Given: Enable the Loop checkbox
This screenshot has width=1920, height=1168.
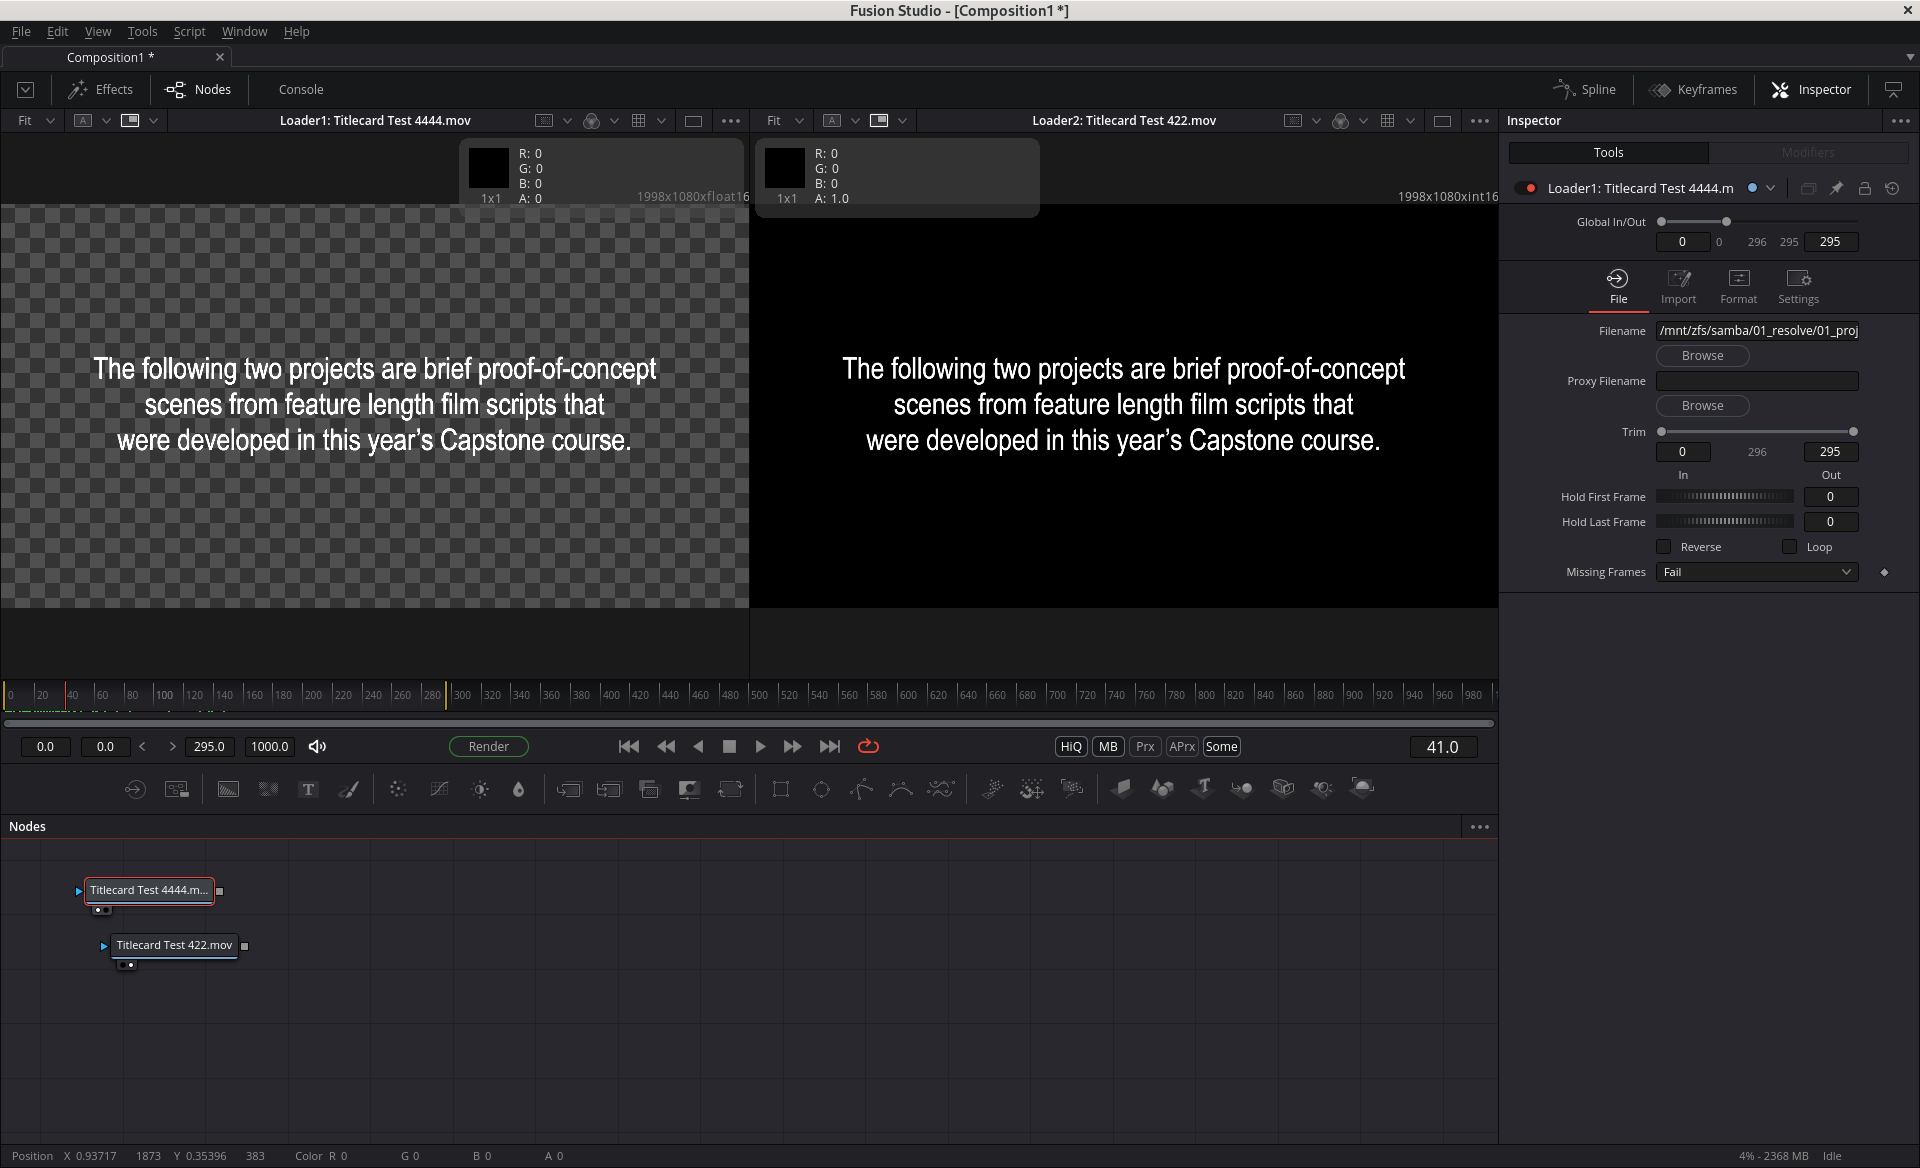Looking at the screenshot, I should (1790, 547).
